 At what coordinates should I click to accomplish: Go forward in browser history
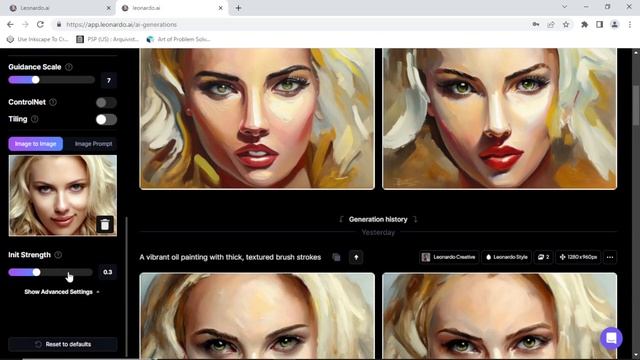pos(25,24)
